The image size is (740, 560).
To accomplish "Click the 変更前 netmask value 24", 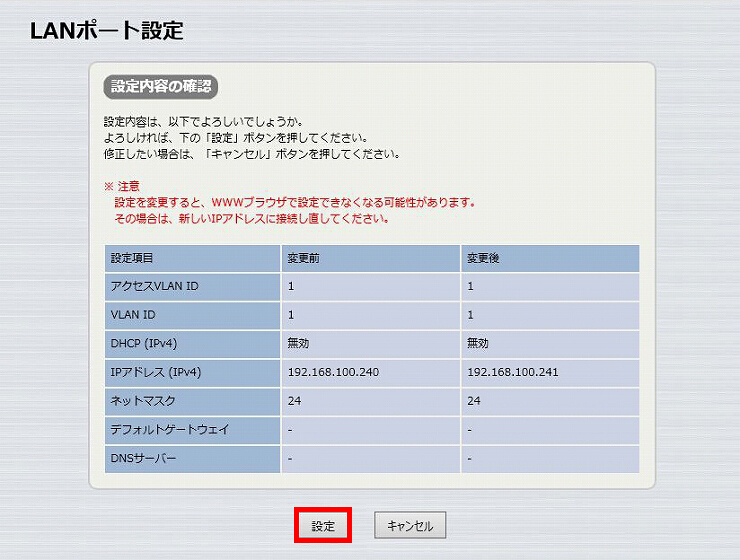I will [x=294, y=401].
